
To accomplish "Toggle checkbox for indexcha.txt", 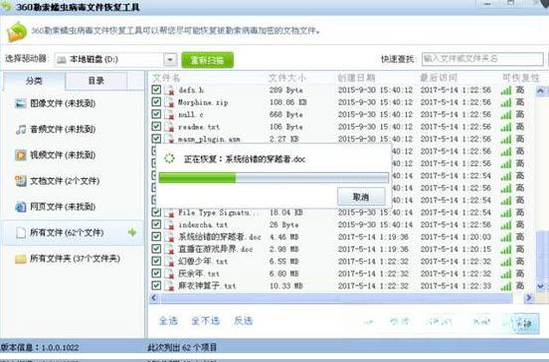I will point(156,224).
